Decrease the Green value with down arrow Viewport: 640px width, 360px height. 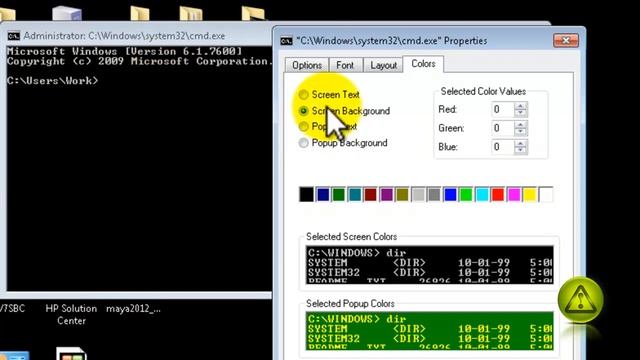coord(520,132)
